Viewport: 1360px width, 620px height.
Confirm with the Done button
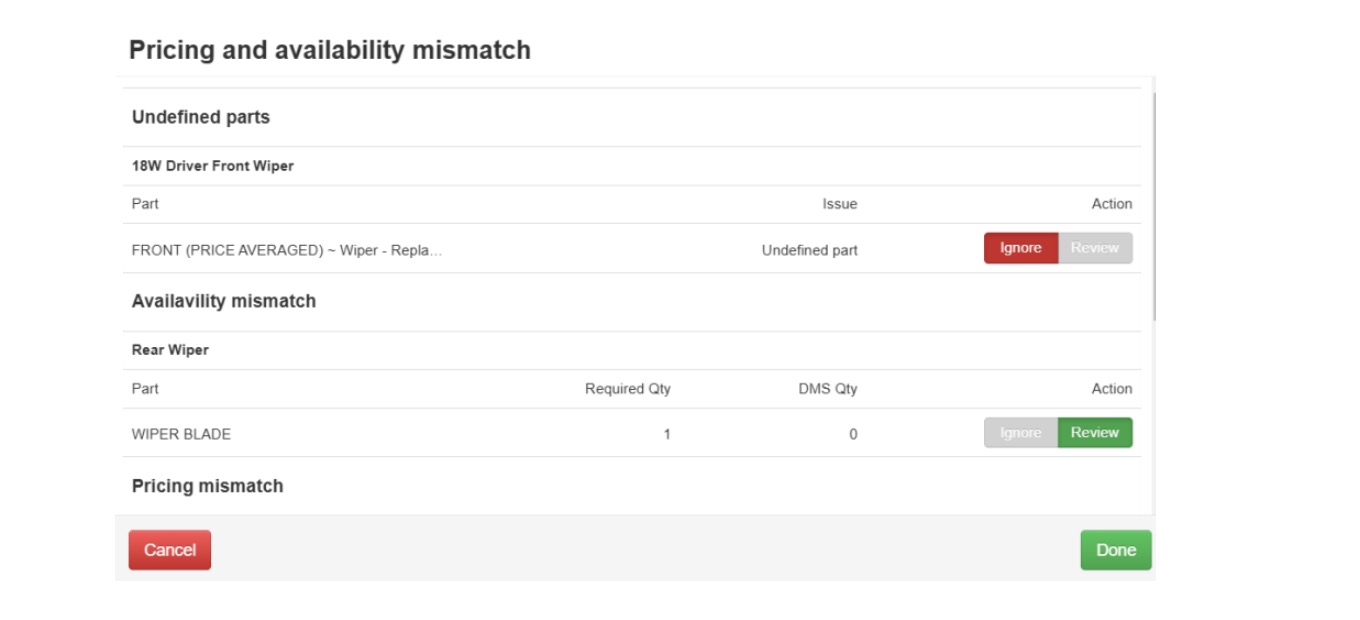(x=1115, y=550)
